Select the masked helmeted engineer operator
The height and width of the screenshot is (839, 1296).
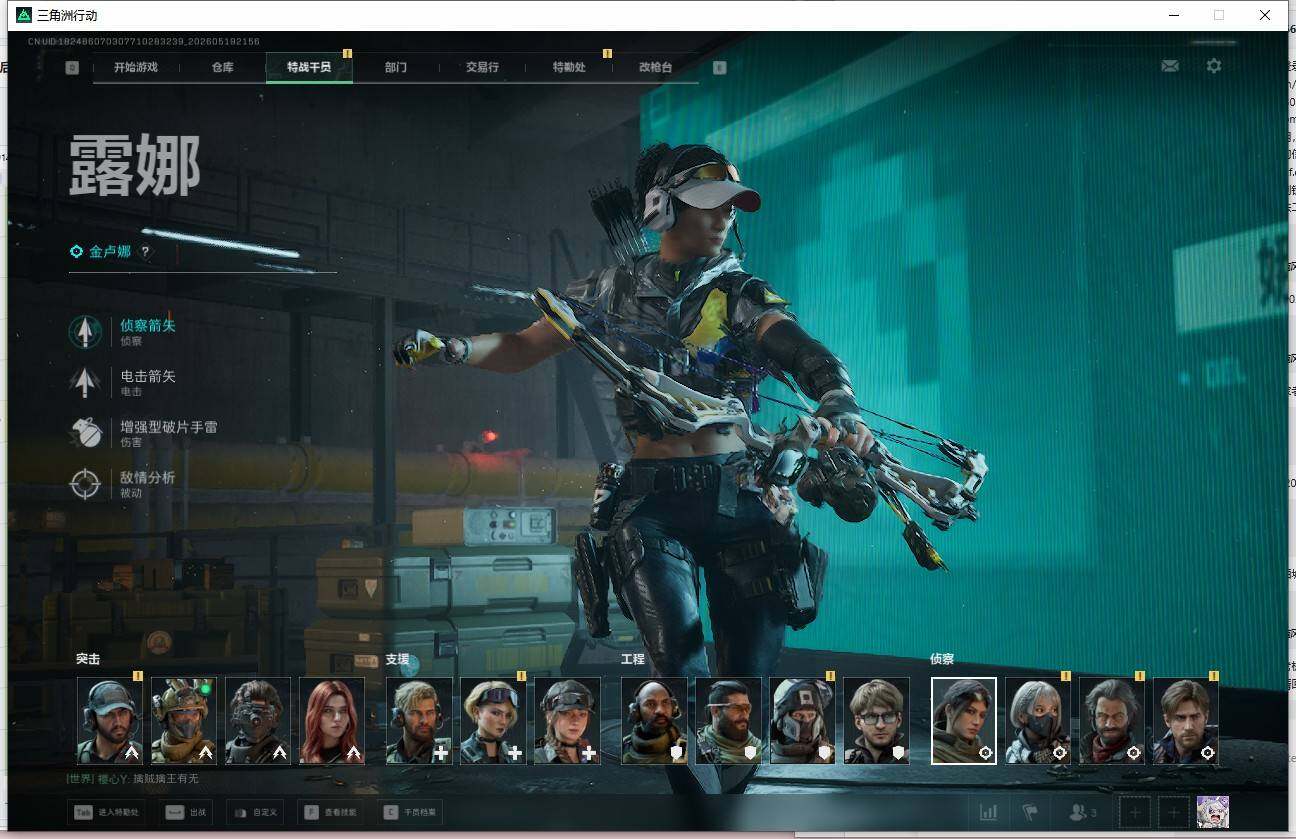(x=802, y=721)
